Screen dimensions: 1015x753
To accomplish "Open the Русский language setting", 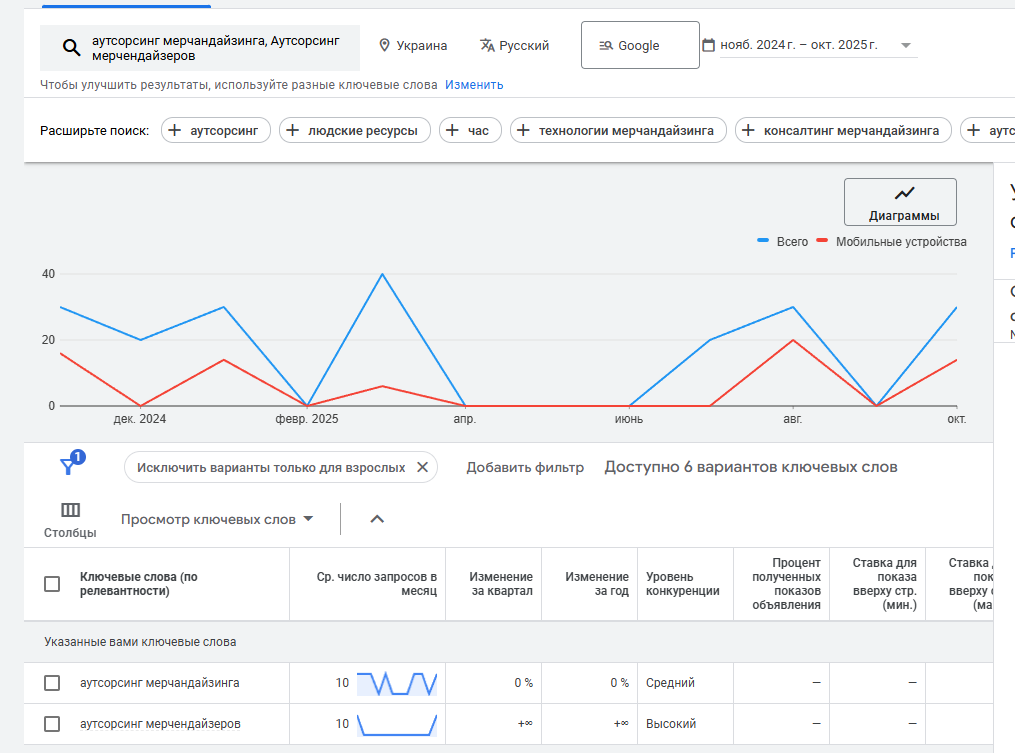I will [515, 45].
